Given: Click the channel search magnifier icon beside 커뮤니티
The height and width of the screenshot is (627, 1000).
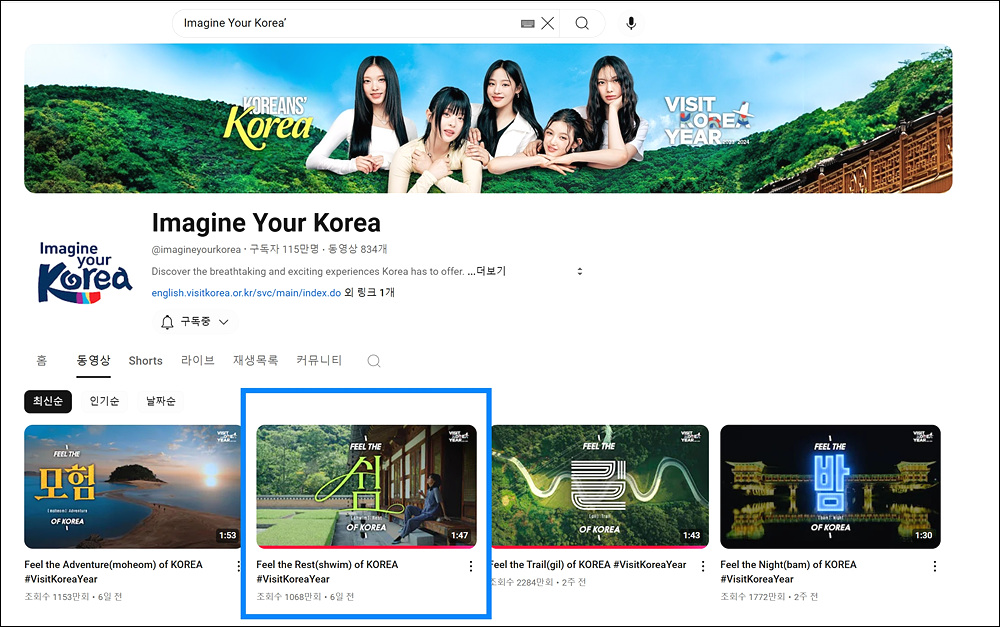Looking at the screenshot, I should (374, 361).
